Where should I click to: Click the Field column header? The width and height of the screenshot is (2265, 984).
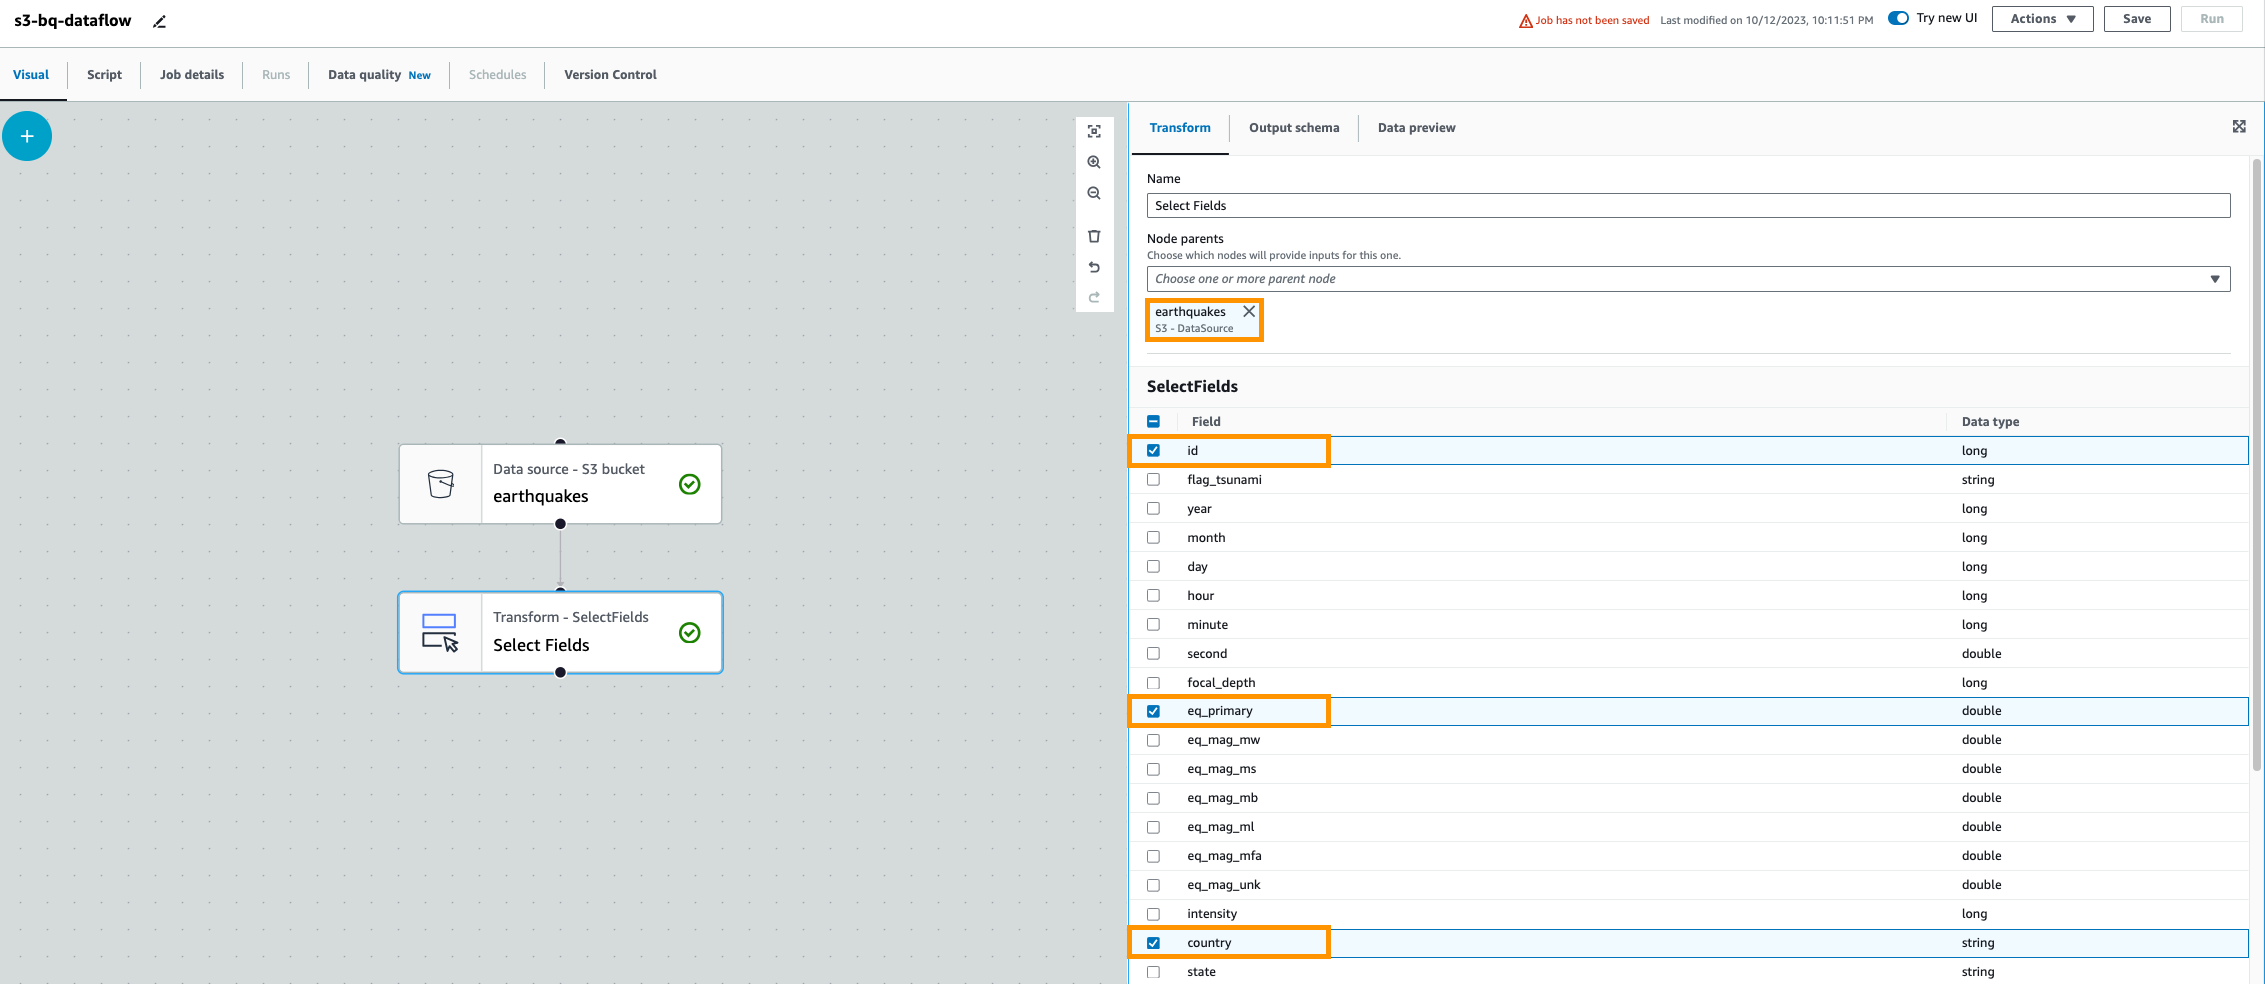[x=1206, y=422]
